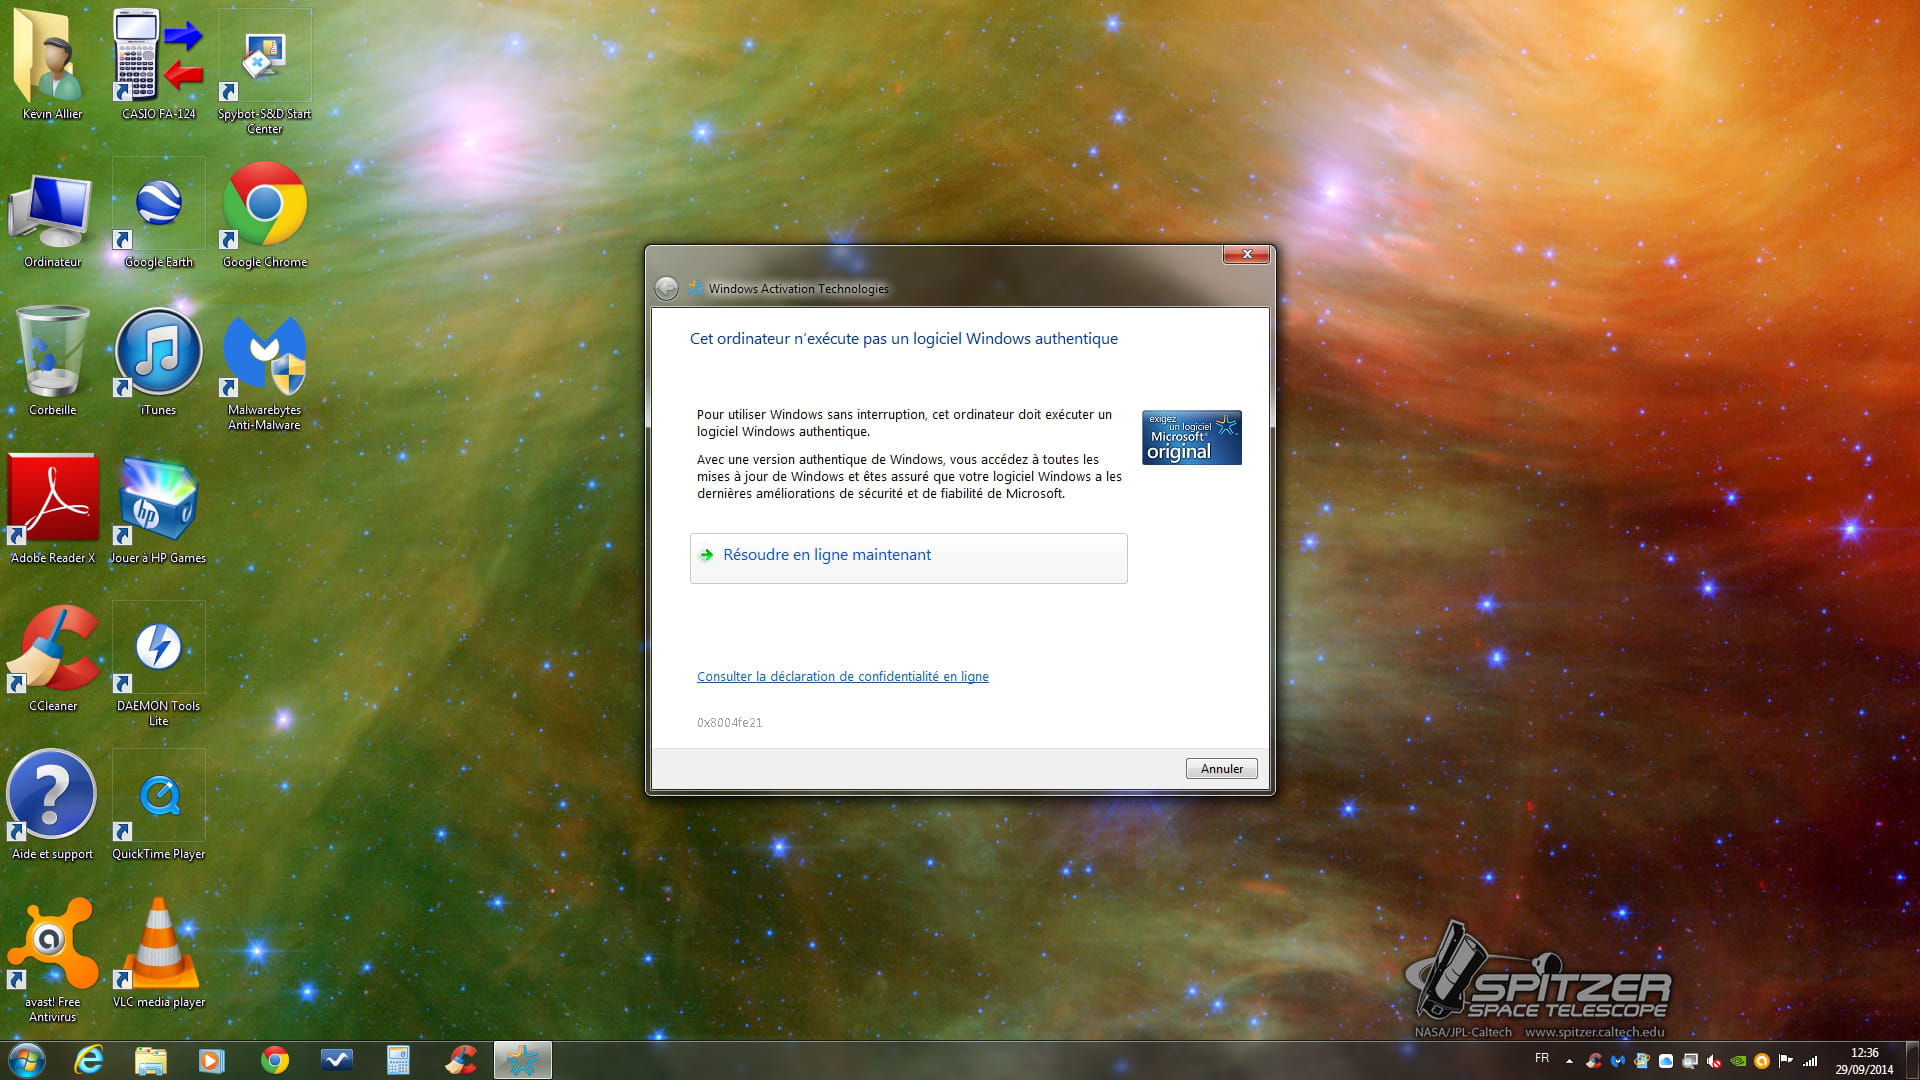Show hidden tray icons arrow
Image resolution: width=1920 pixels, height=1080 pixels.
pos(1569,1061)
